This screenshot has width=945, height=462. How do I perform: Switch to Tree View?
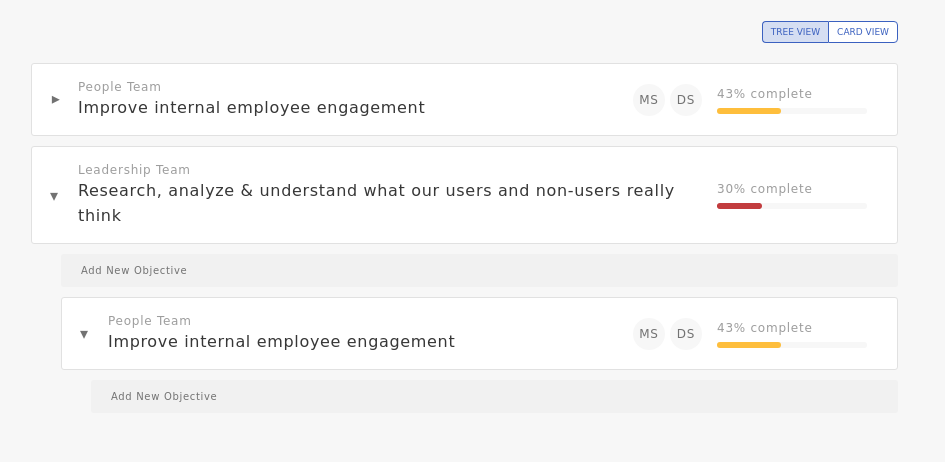pyautogui.click(x=795, y=32)
